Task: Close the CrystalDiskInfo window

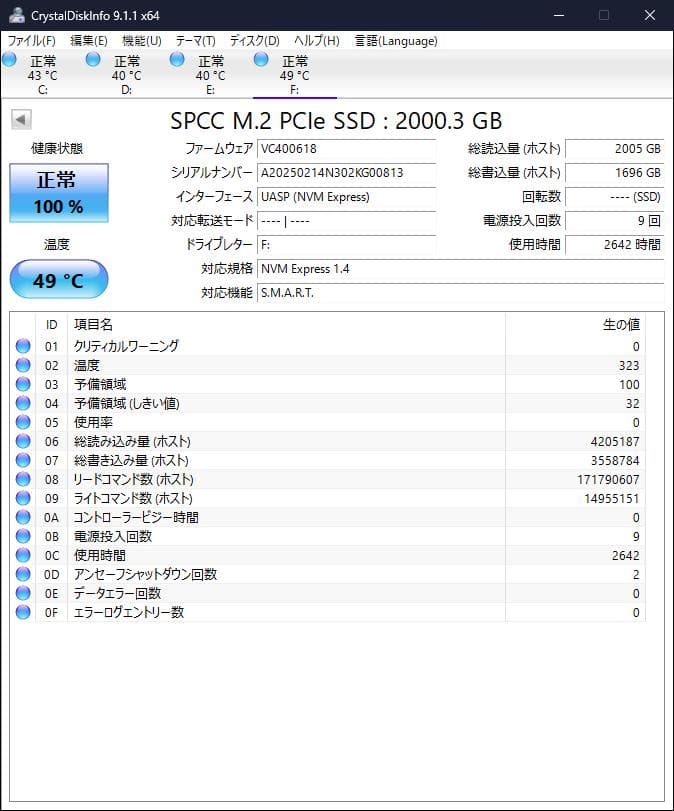Action: 650,15
